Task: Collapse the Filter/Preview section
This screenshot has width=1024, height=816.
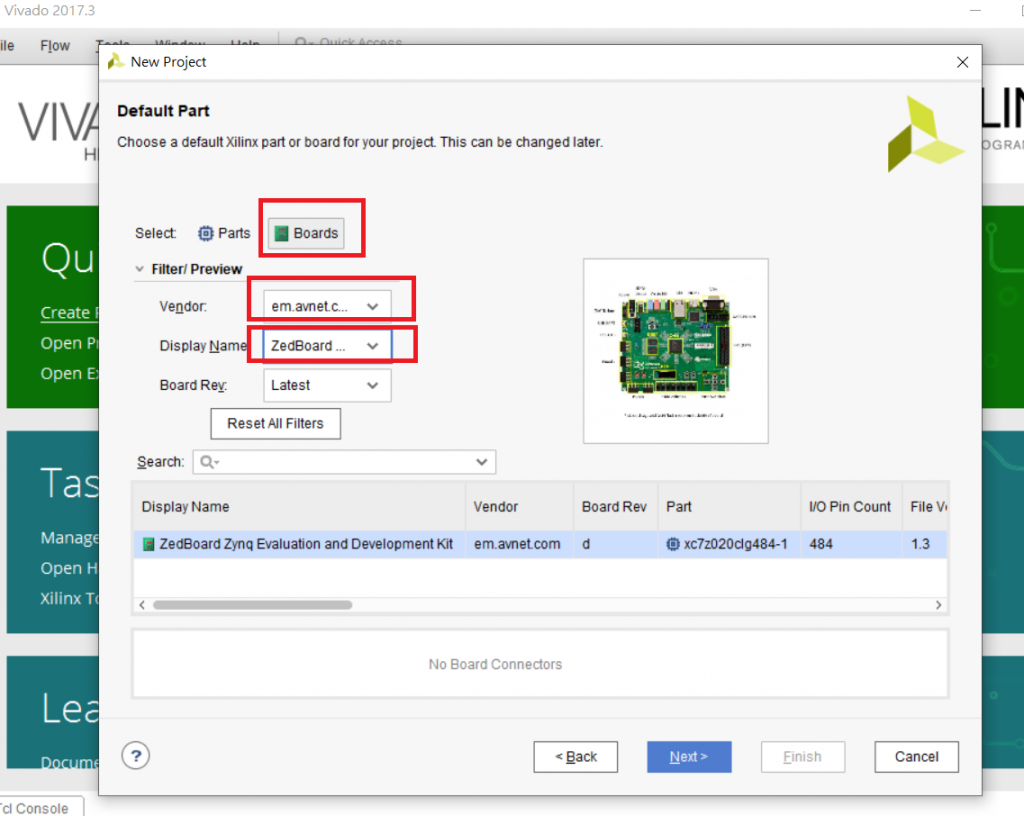Action: click(x=139, y=269)
